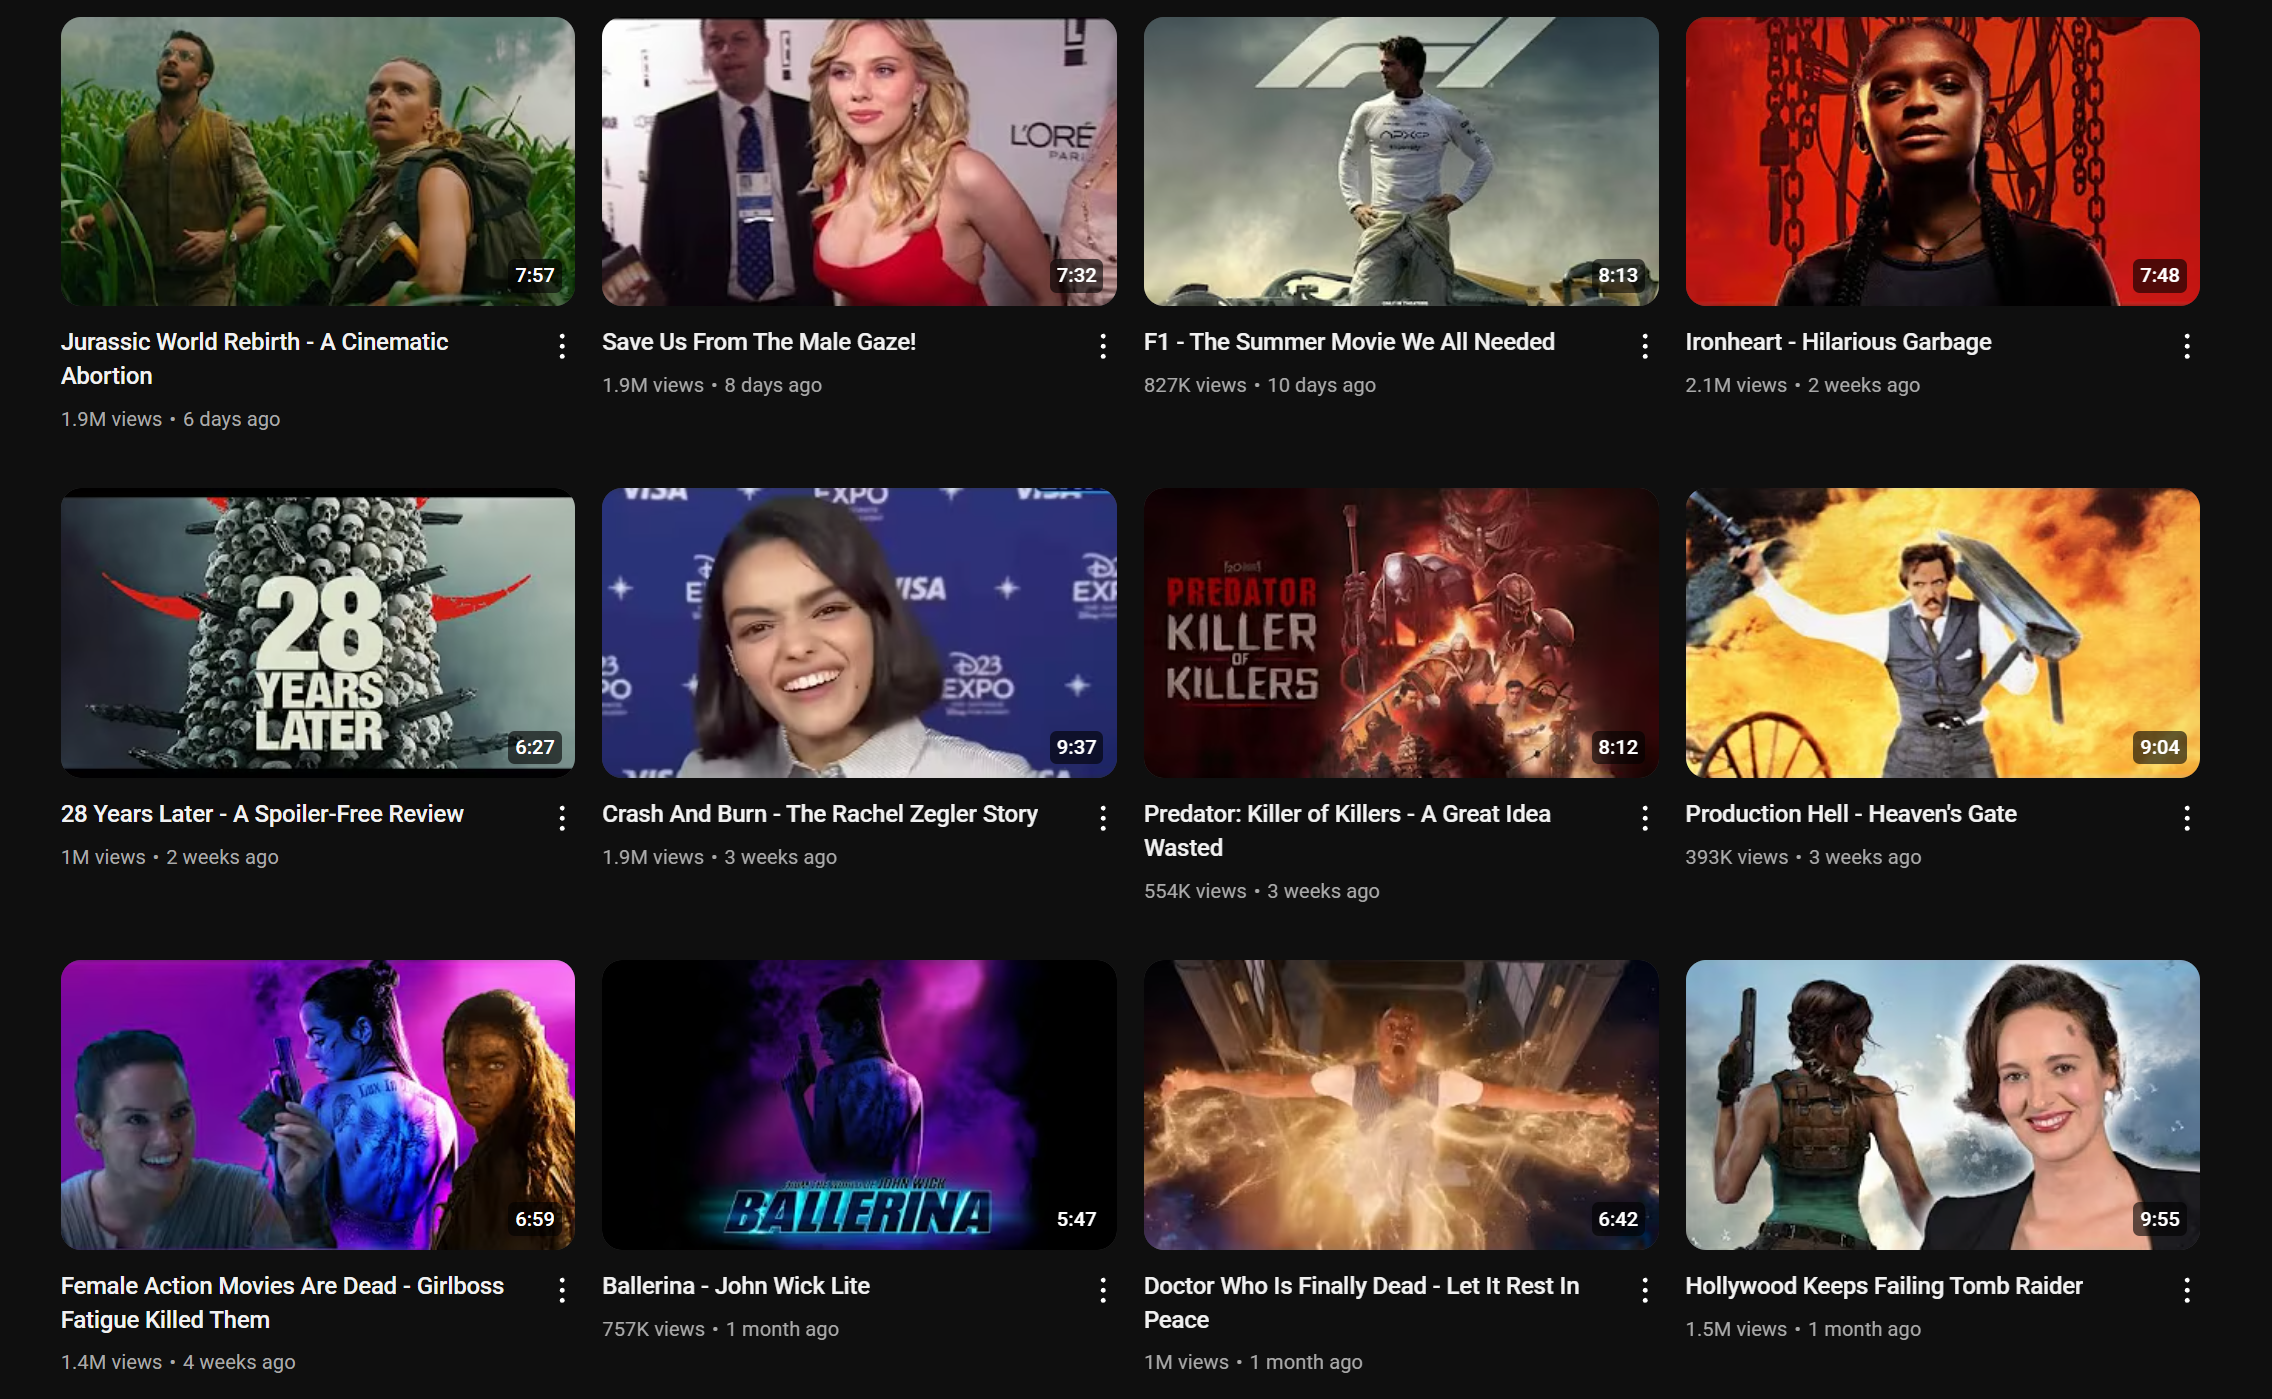Open title 'Hollywood Keeps Failing Tomb Raider'
The image size is (2272, 1399).
coord(1884,1286)
